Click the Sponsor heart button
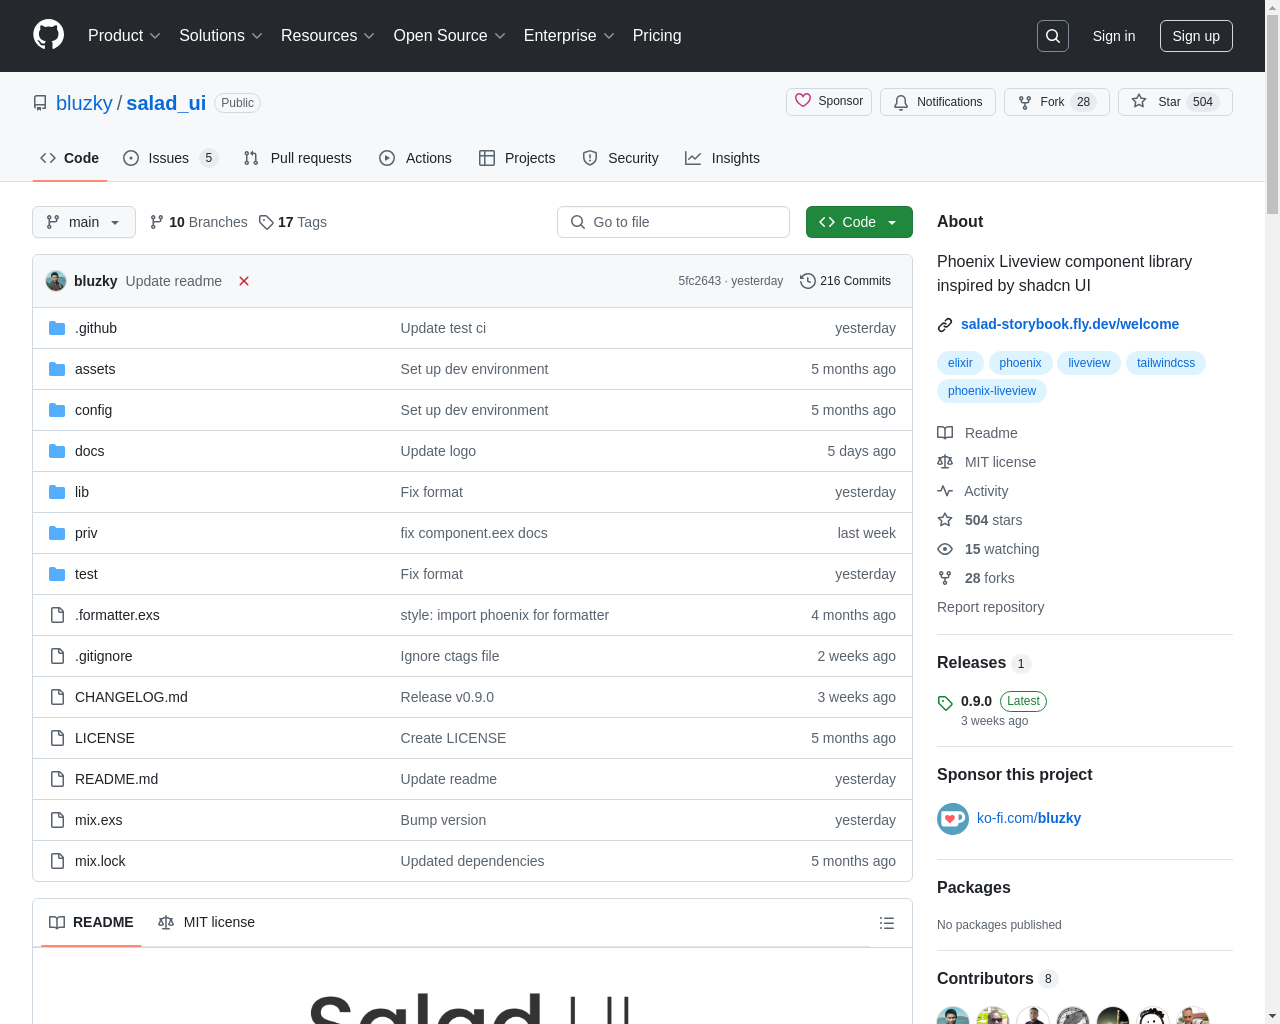1280x1024 pixels. click(x=829, y=102)
